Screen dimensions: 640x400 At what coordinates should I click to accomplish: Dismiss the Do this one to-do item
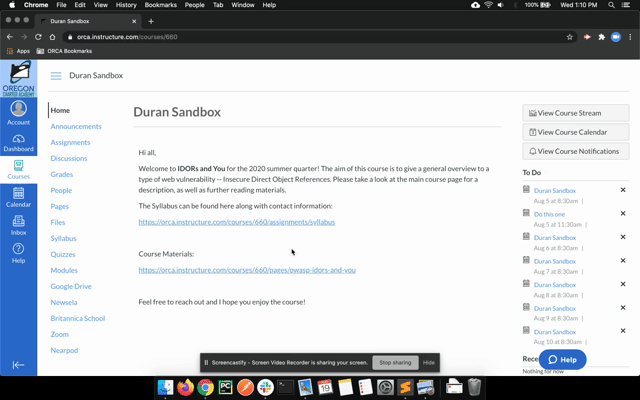point(623,213)
